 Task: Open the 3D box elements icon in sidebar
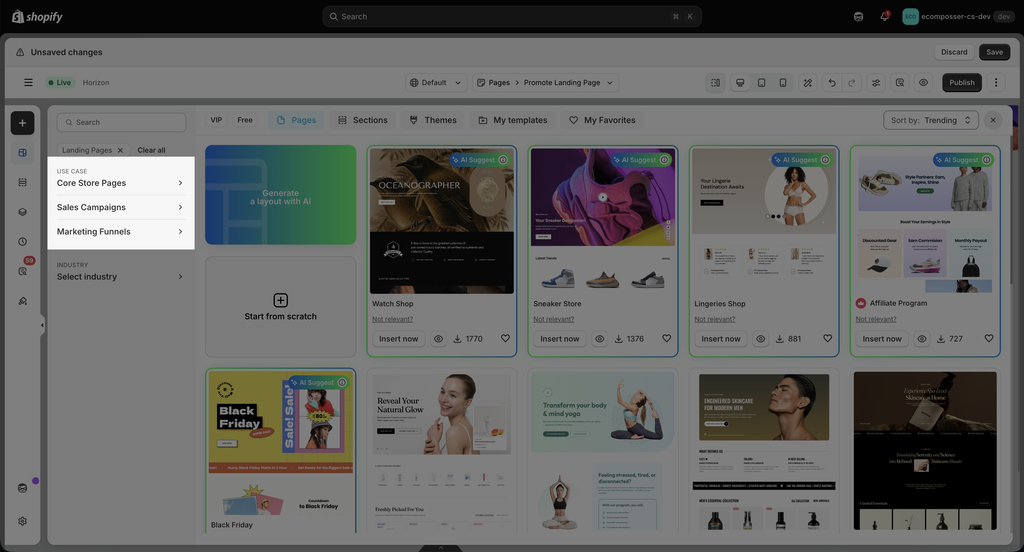coord(22,212)
